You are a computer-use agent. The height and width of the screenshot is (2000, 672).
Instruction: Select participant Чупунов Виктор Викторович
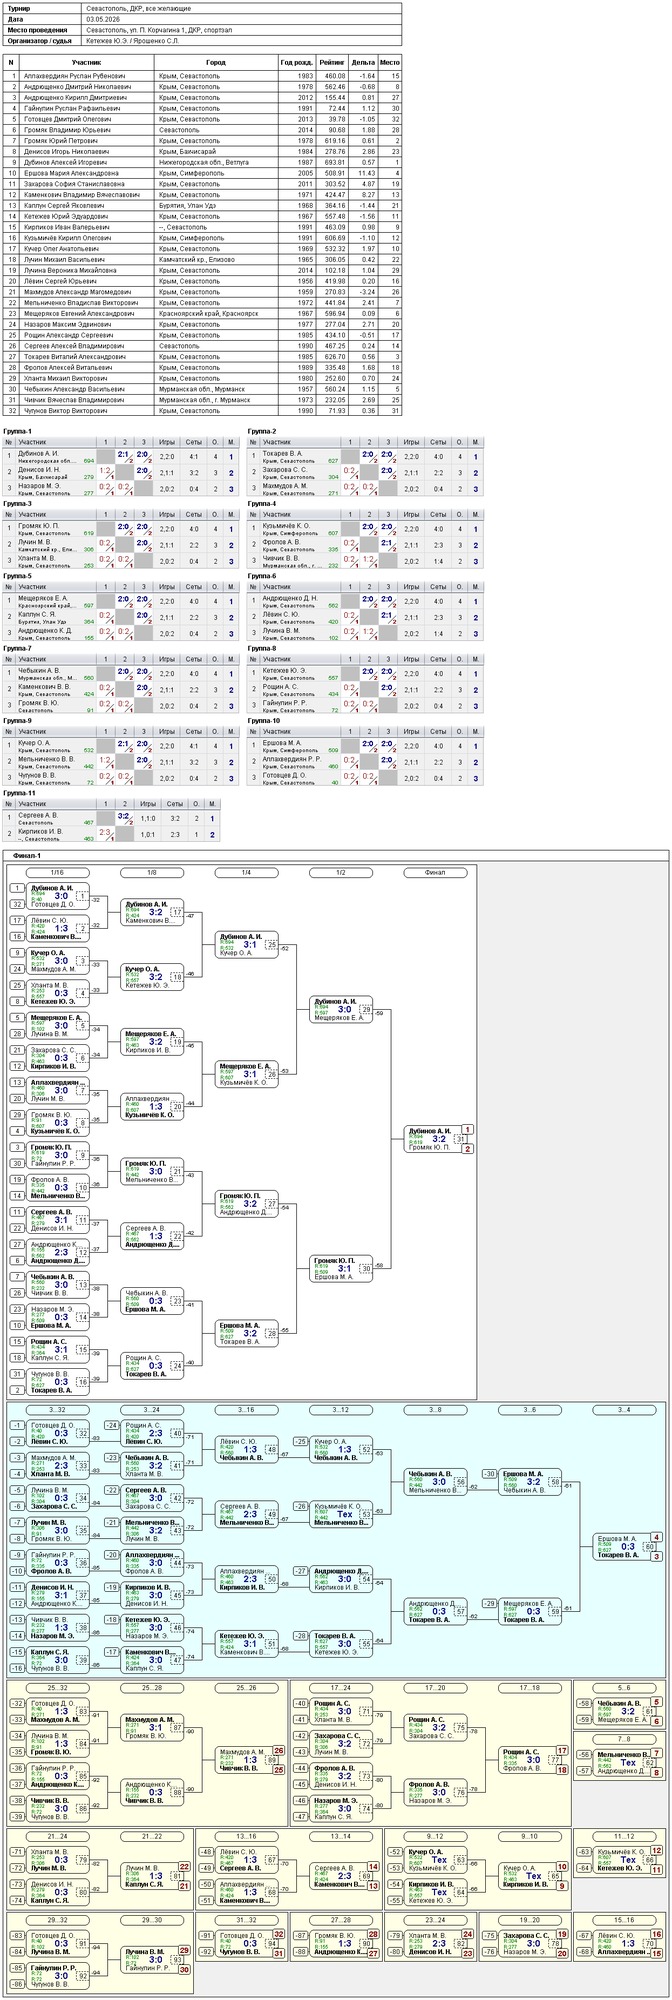point(65,411)
